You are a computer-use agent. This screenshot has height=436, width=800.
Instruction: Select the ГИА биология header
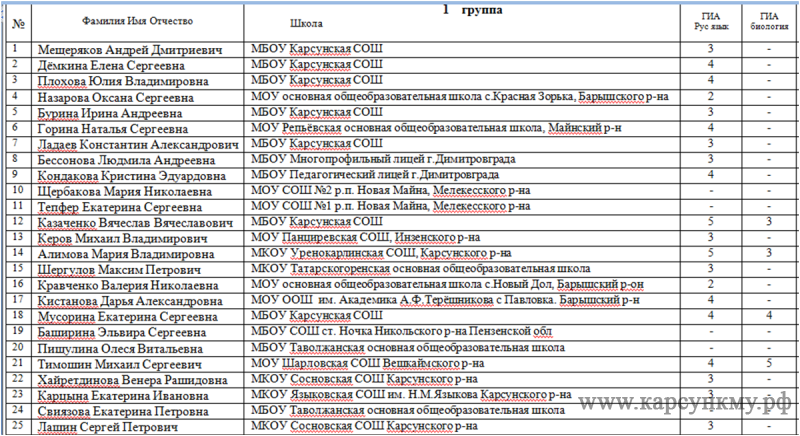click(x=769, y=21)
